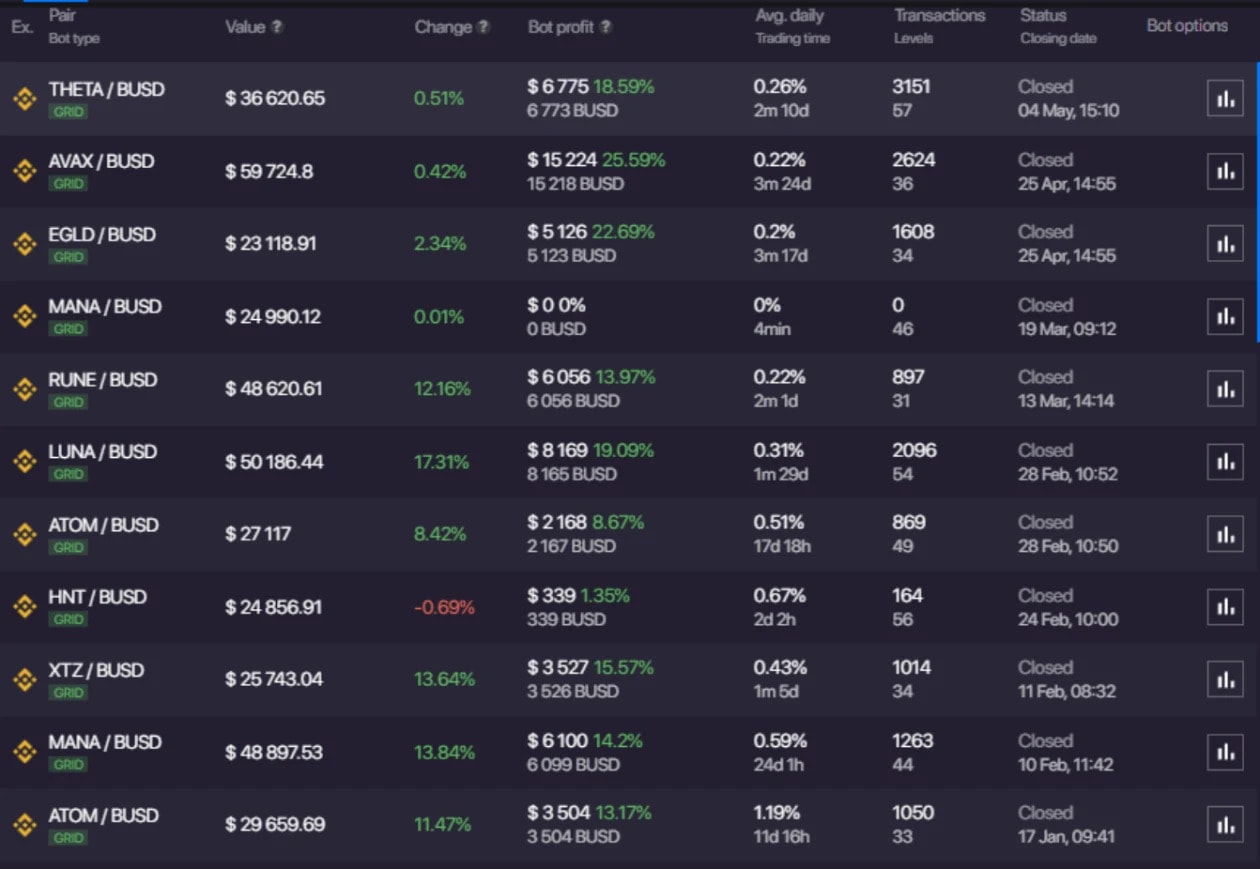Screen dimensions: 1260x869
Task: Click the question mark beside Change header
Action: (x=484, y=27)
